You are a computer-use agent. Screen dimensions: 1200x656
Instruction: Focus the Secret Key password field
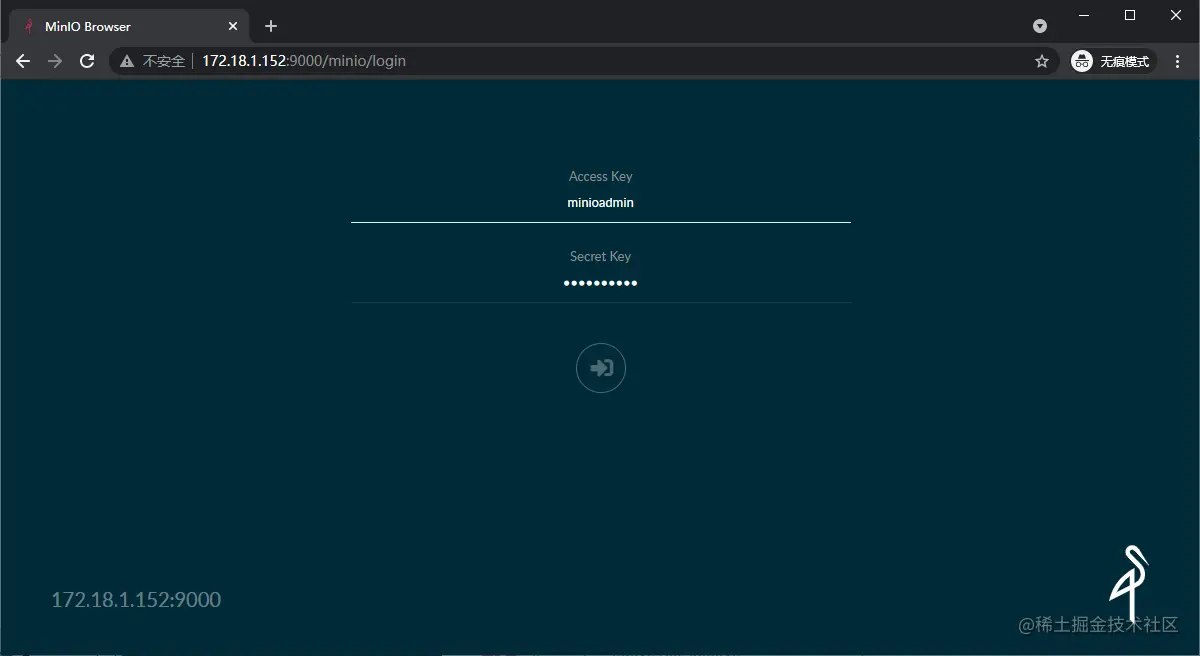pos(601,283)
